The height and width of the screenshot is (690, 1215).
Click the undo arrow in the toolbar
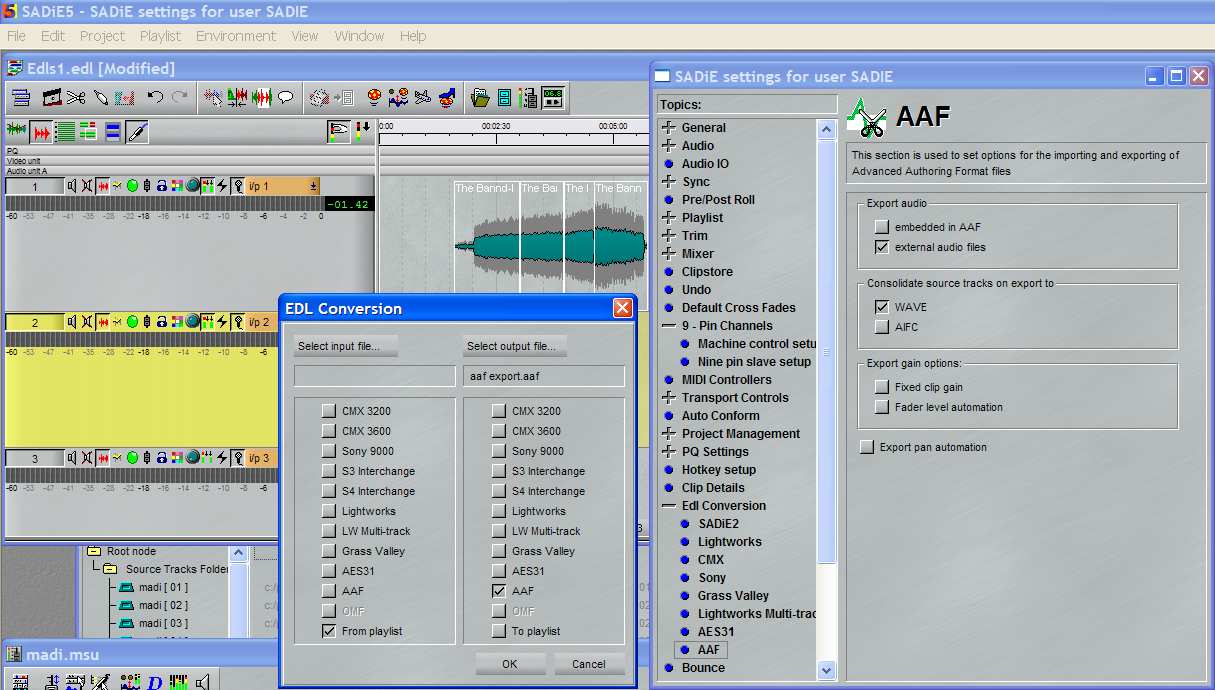click(155, 97)
